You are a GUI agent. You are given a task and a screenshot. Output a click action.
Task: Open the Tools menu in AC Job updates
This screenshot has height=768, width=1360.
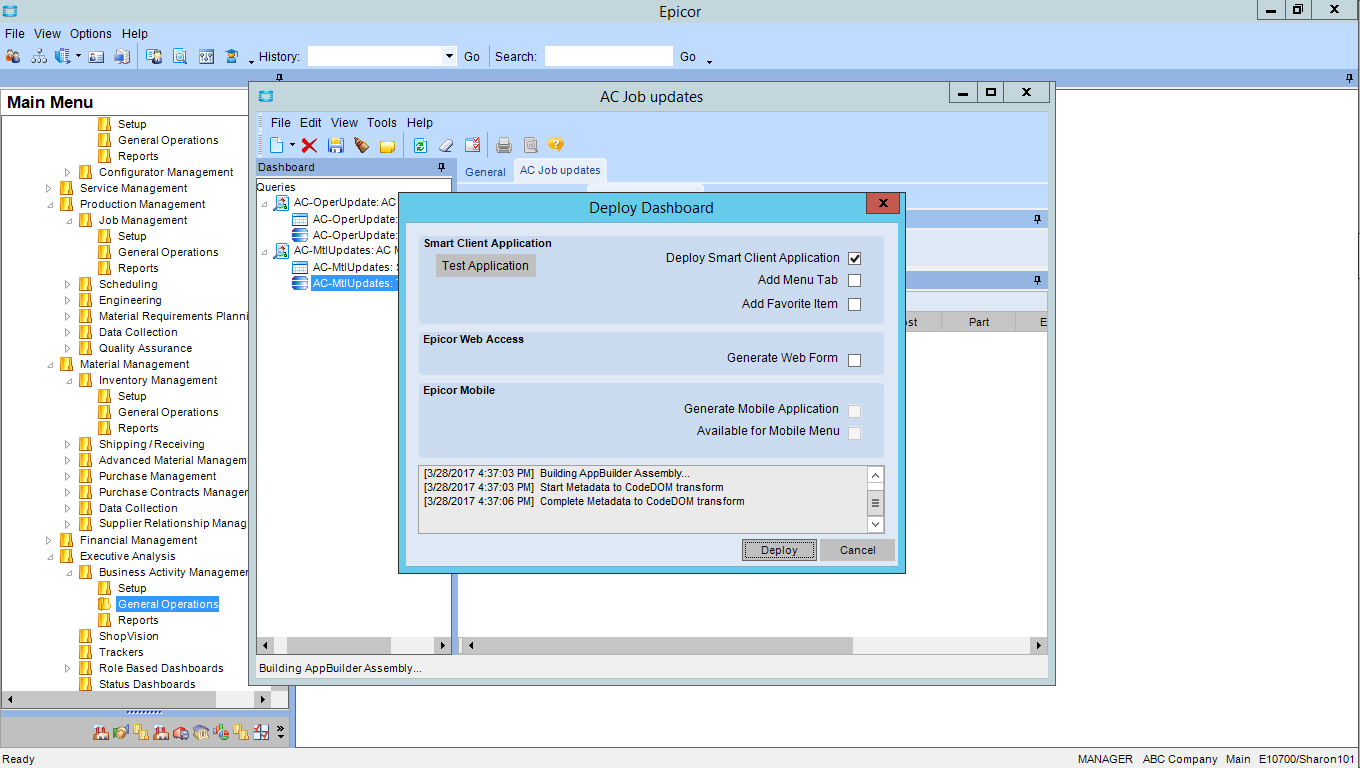[x=382, y=123]
